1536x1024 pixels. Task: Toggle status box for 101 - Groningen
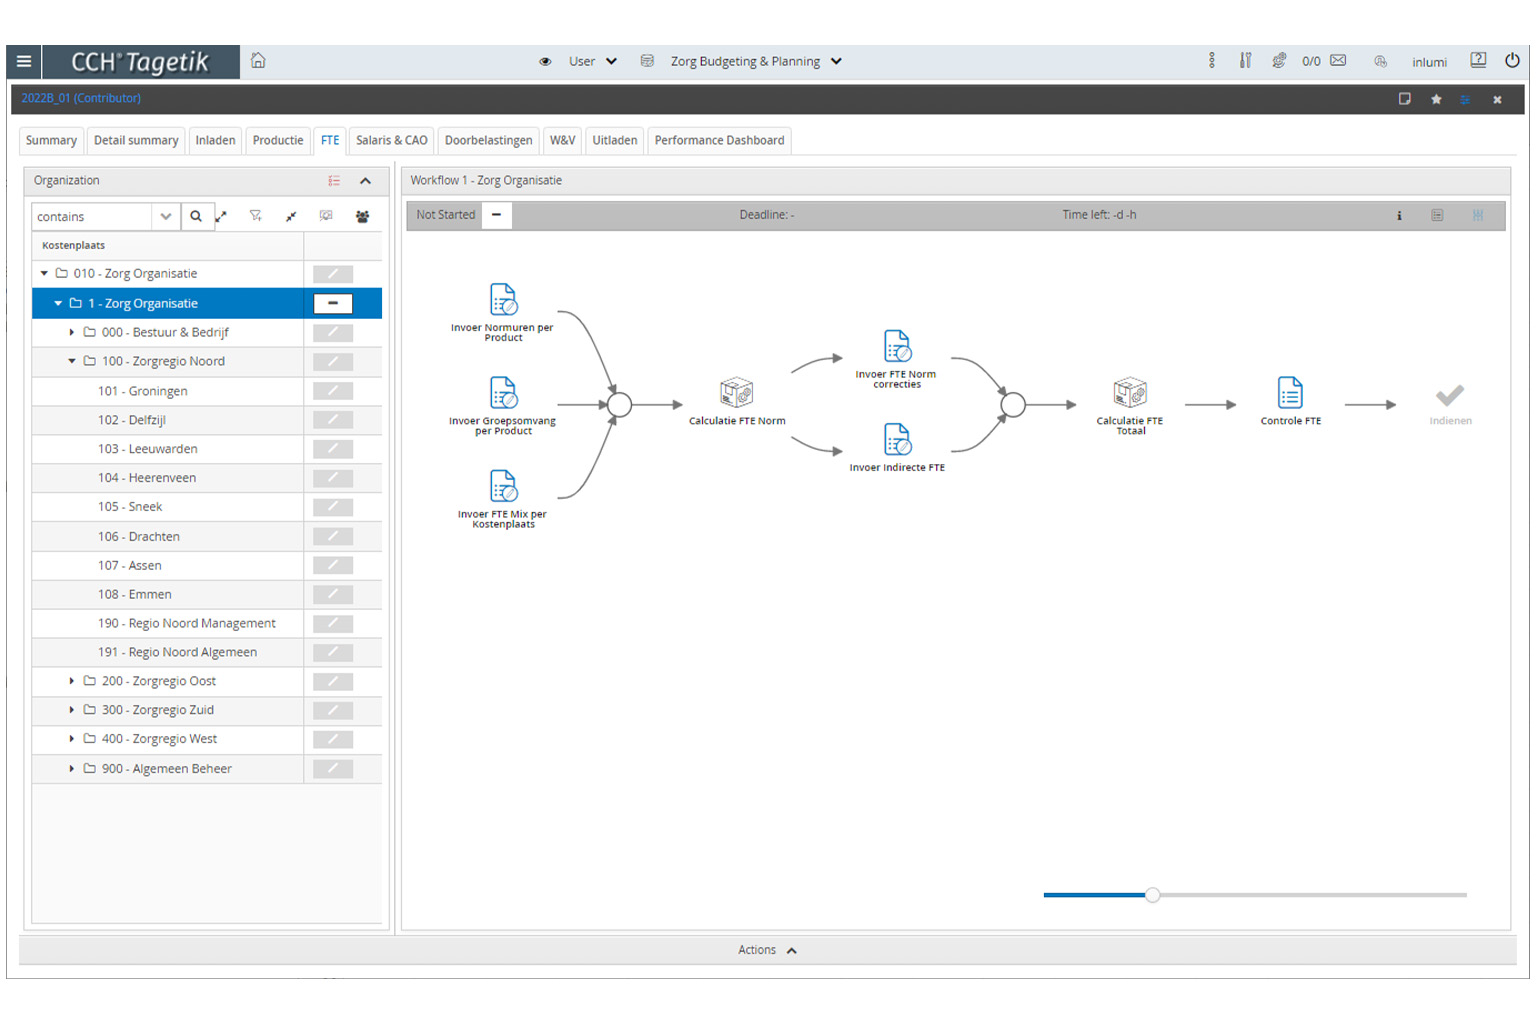coord(333,391)
